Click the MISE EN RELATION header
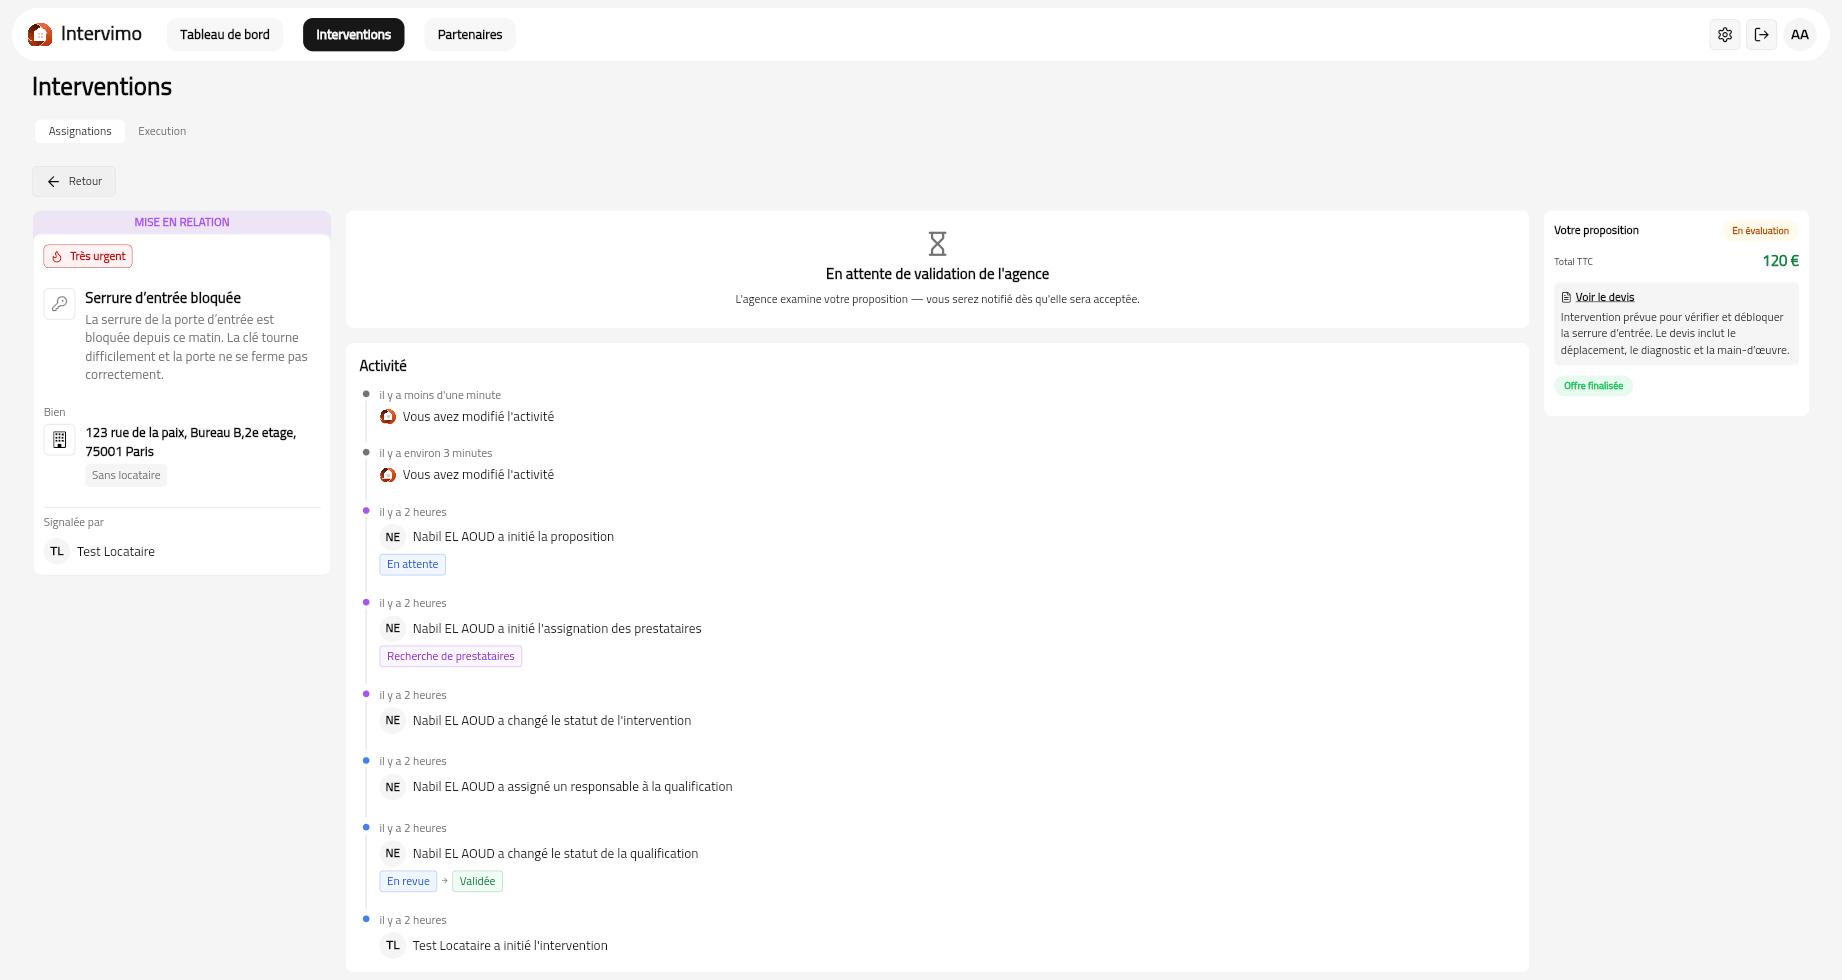The width and height of the screenshot is (1842, 980). pyautogui.click(x=182, y=222)
